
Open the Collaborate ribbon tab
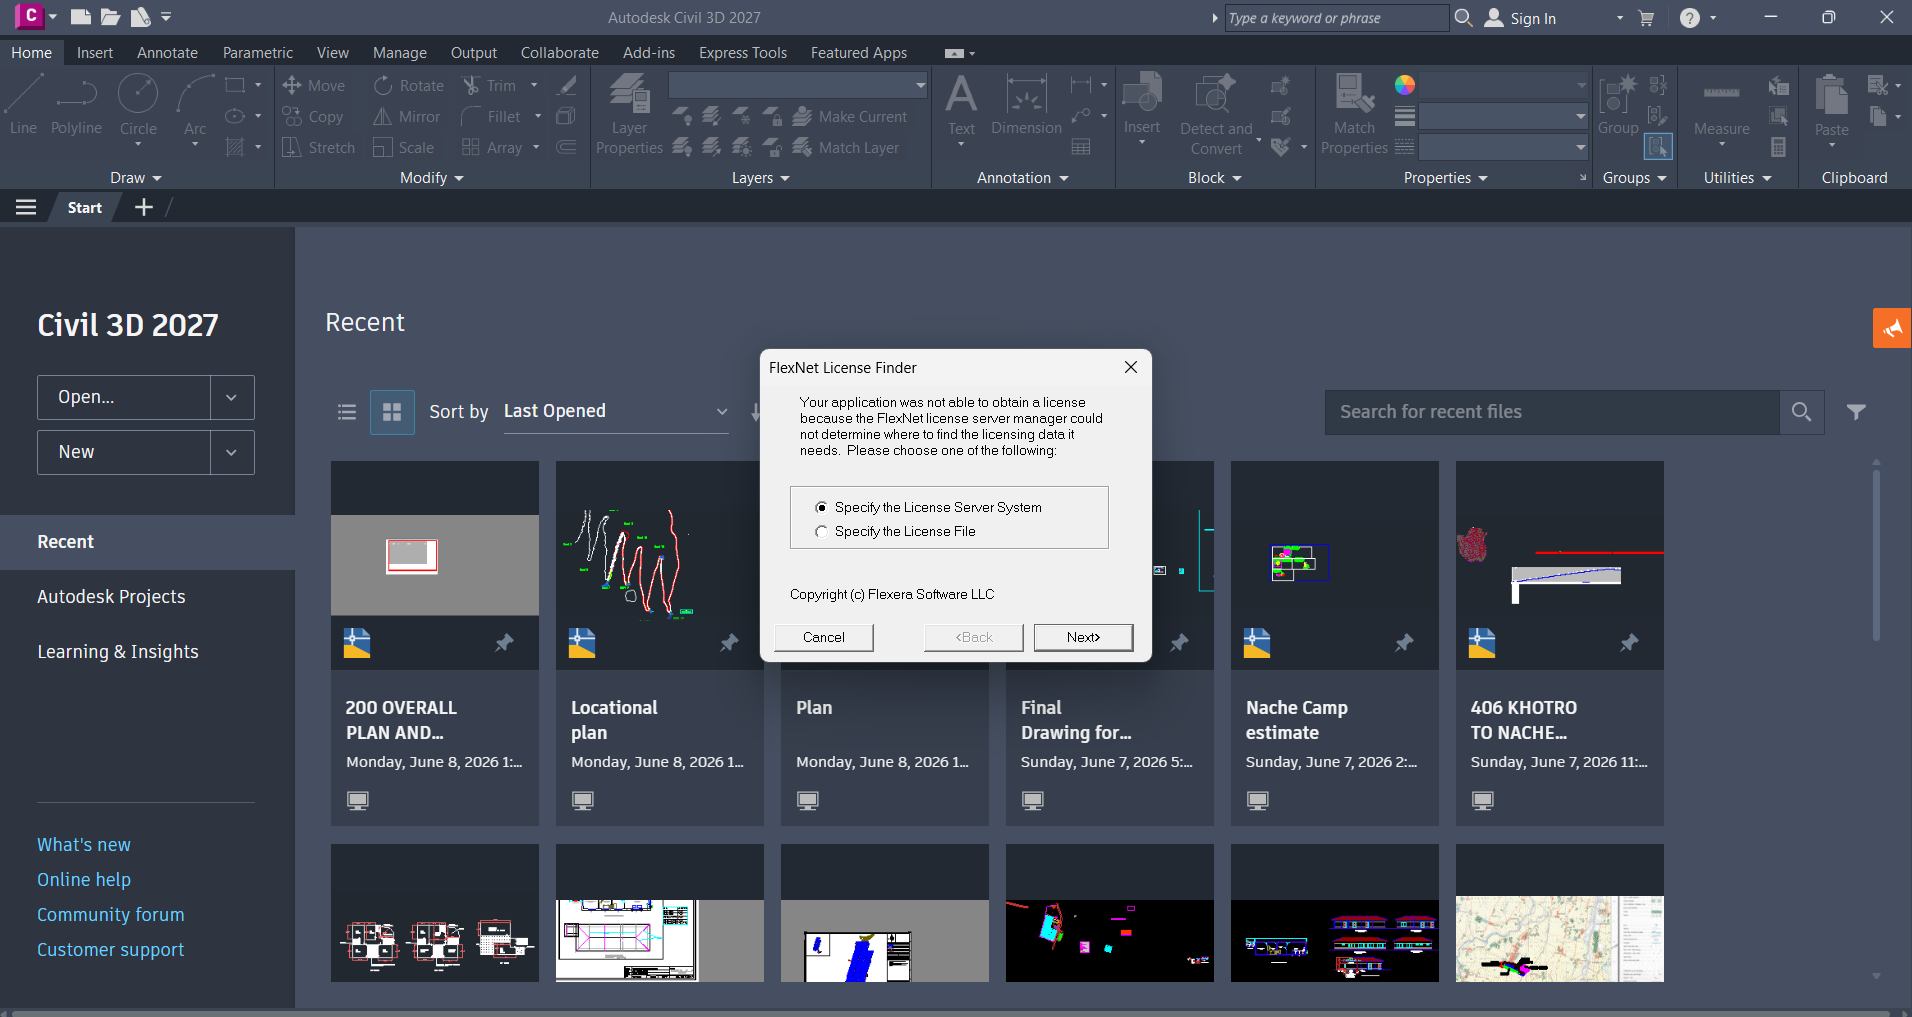[x=560, y=53]
